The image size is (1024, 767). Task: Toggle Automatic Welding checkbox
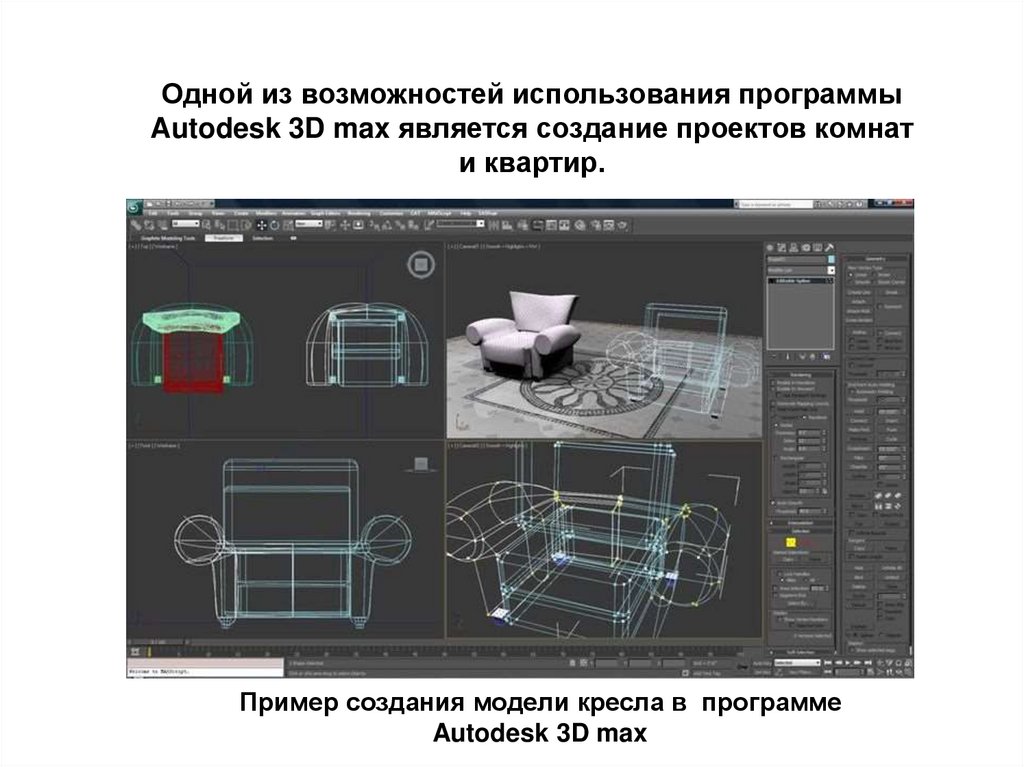point(852,392)
